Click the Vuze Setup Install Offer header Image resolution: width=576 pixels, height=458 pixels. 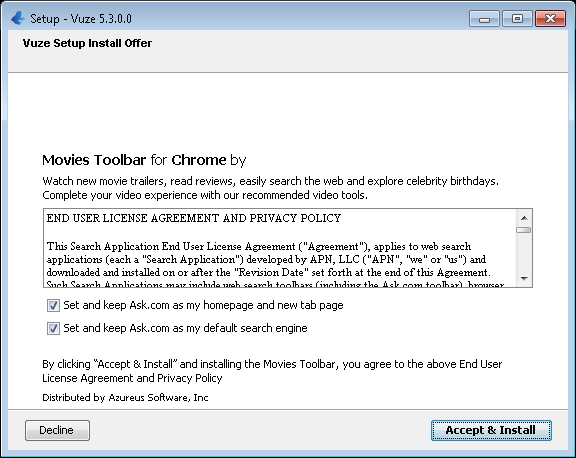click(87, 43)
